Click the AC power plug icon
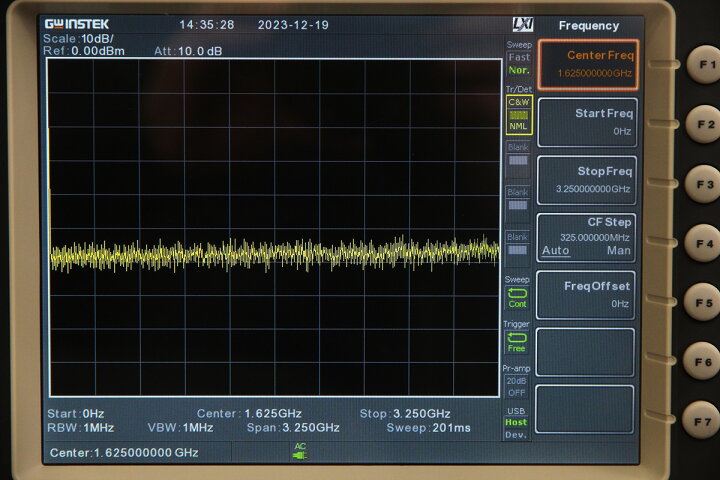Viewport: 720px width, 480px height. [300, 452]
